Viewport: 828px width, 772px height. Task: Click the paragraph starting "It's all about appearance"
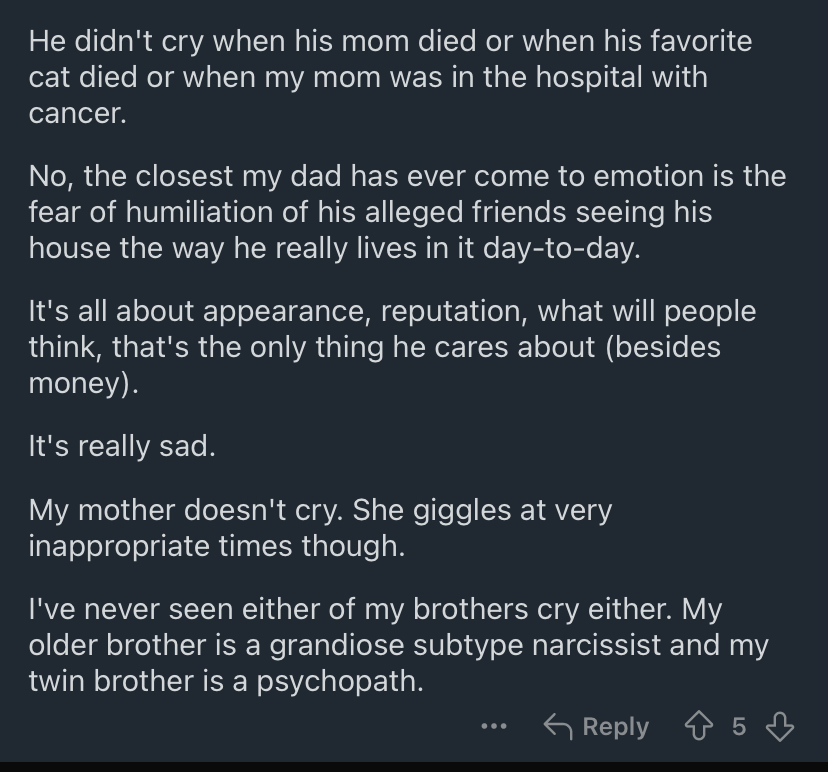[392, 347]
